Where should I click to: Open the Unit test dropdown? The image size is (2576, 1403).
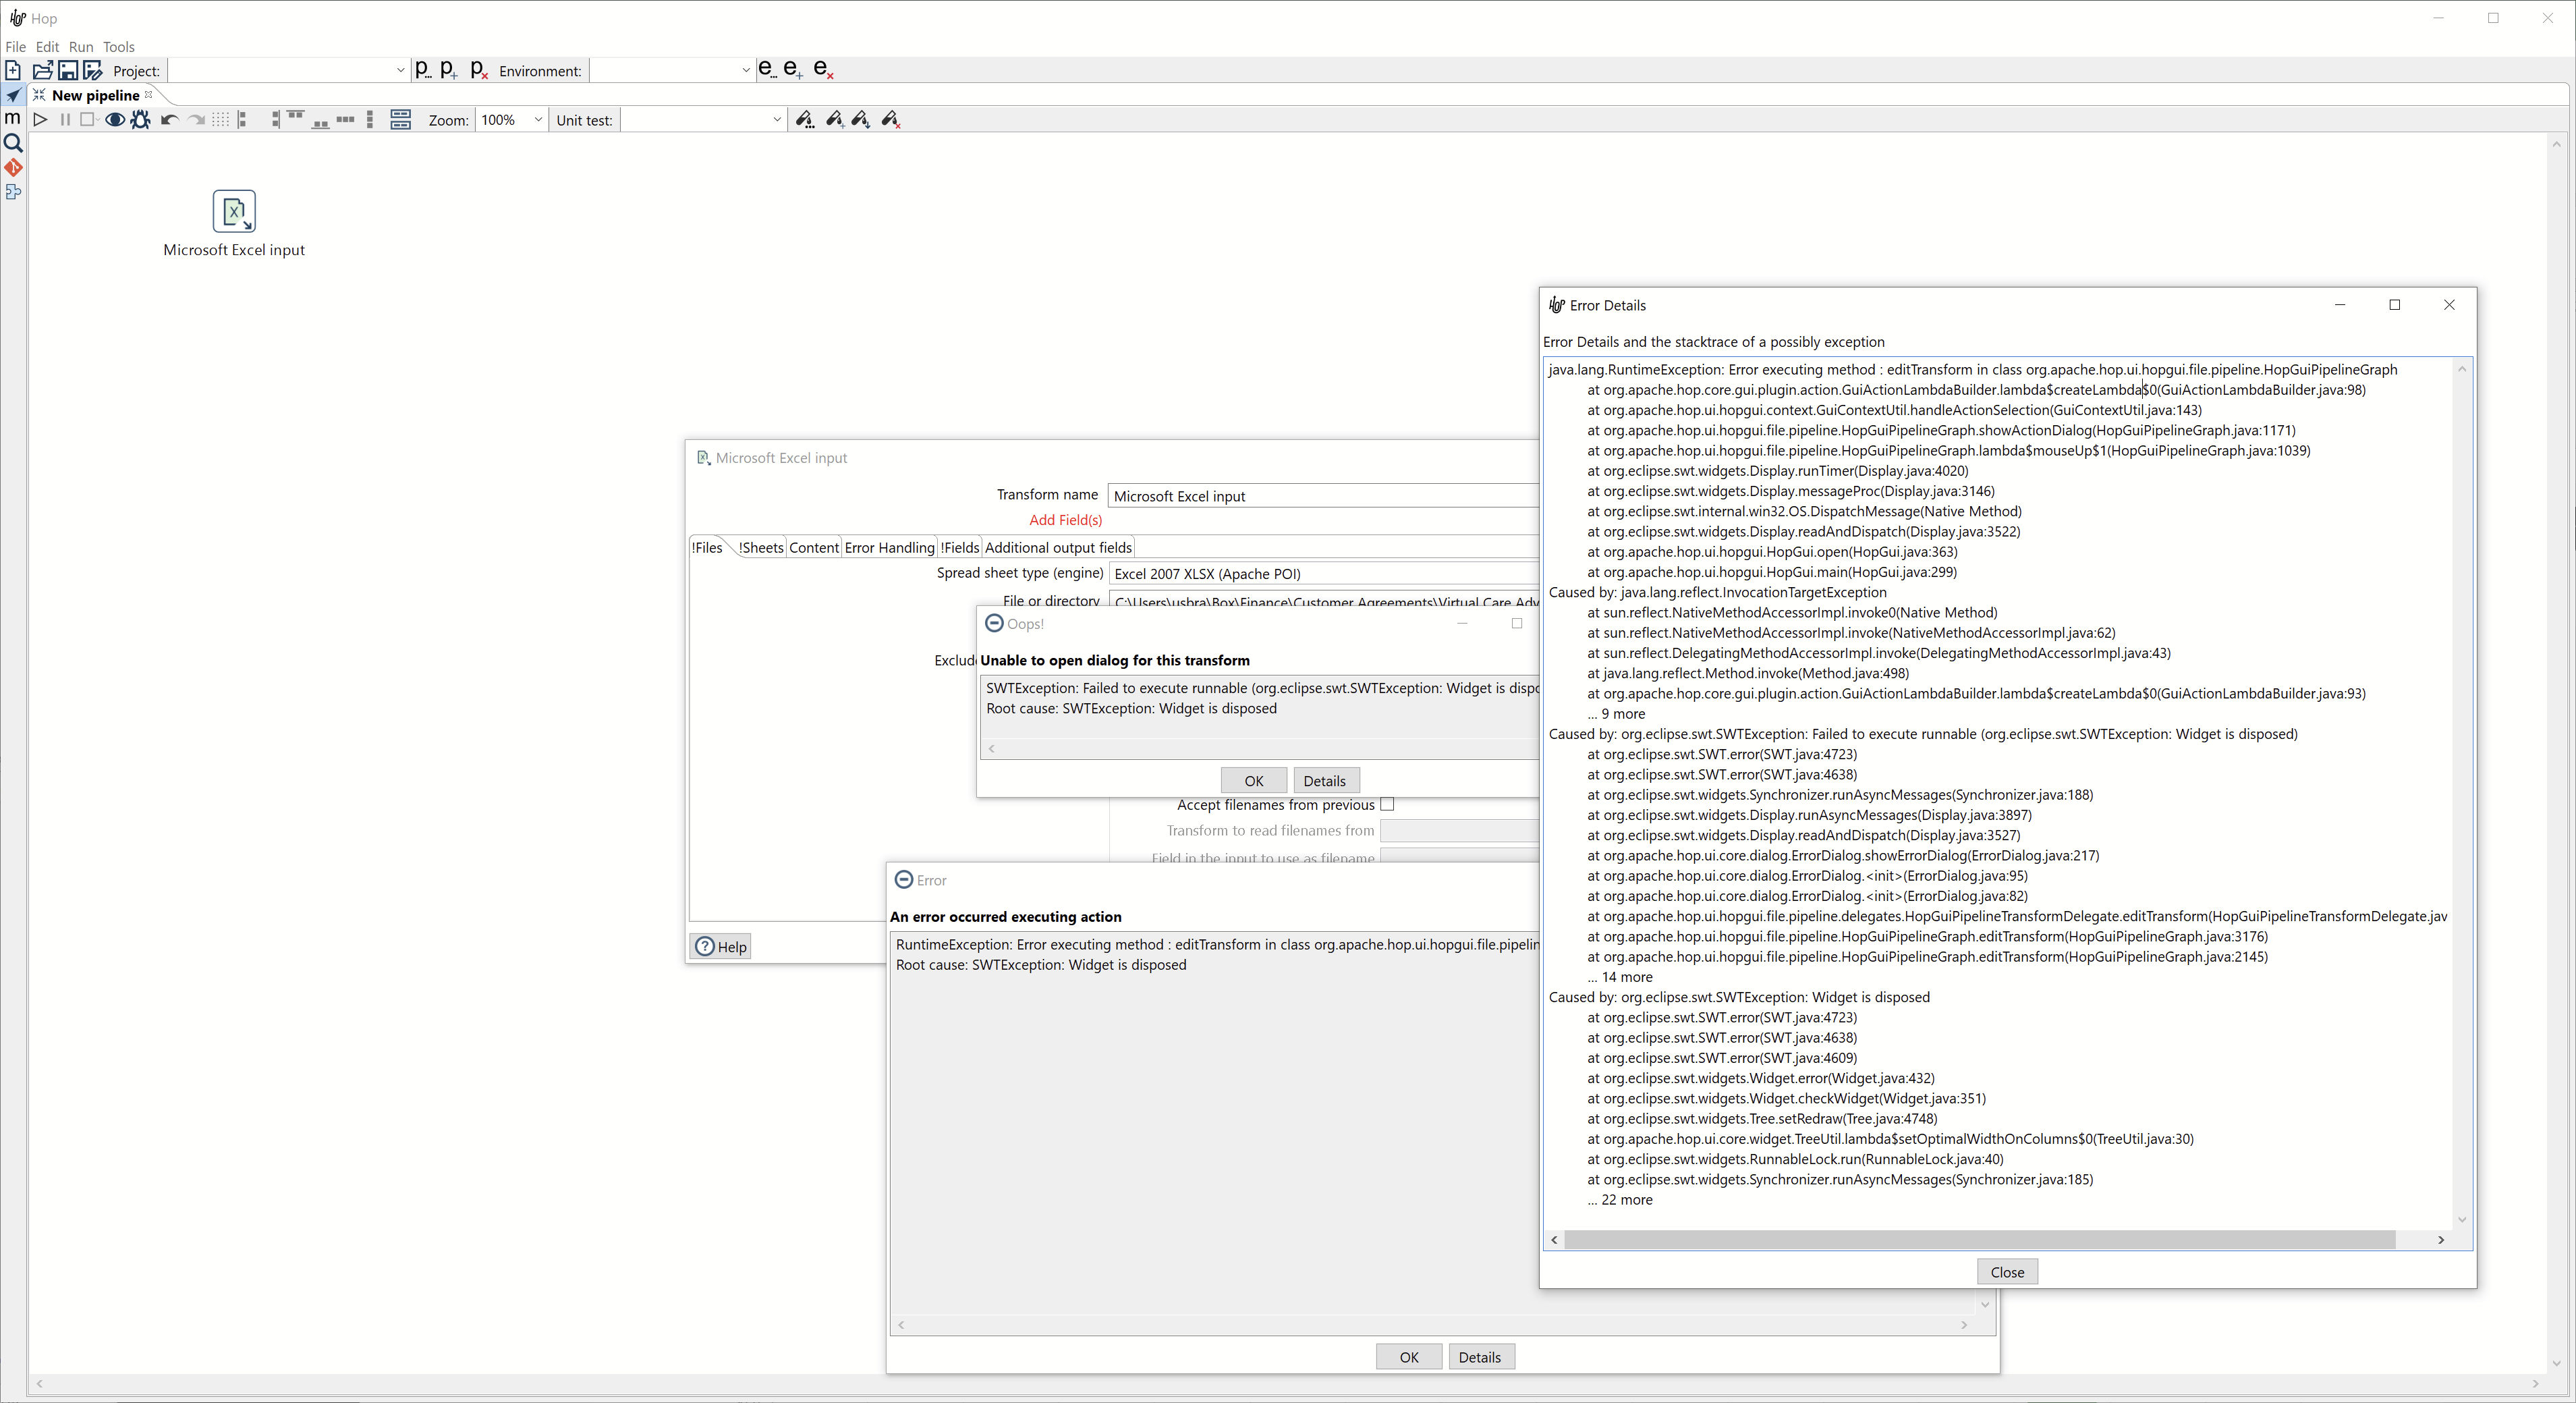pyautogui.click(x=776, y=120)
